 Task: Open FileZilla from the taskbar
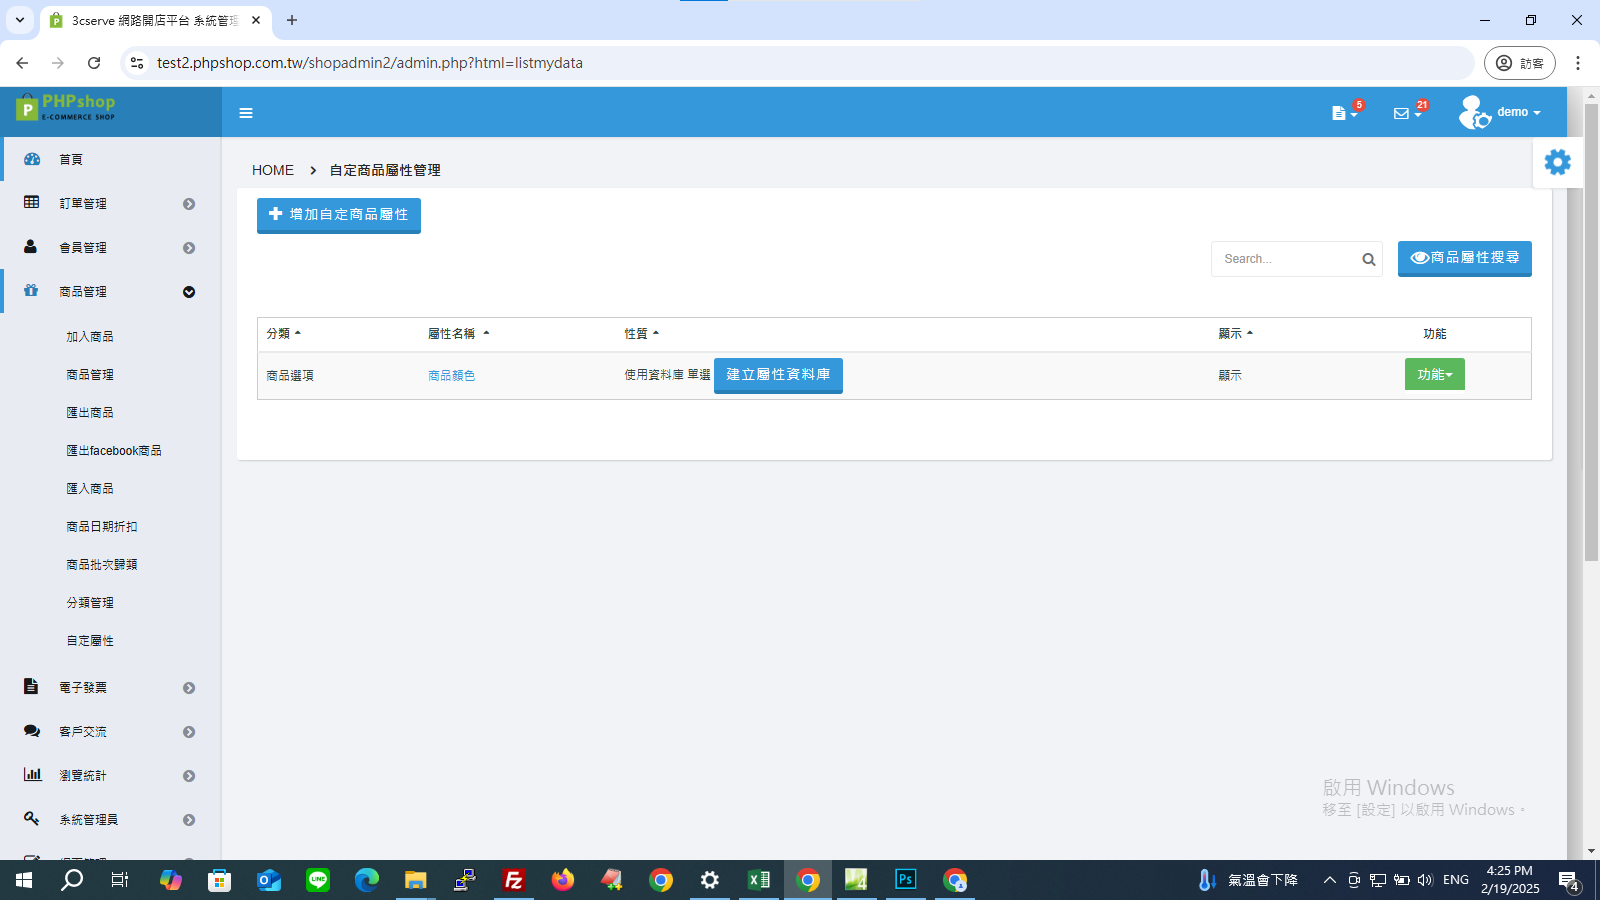click(514, 880)
